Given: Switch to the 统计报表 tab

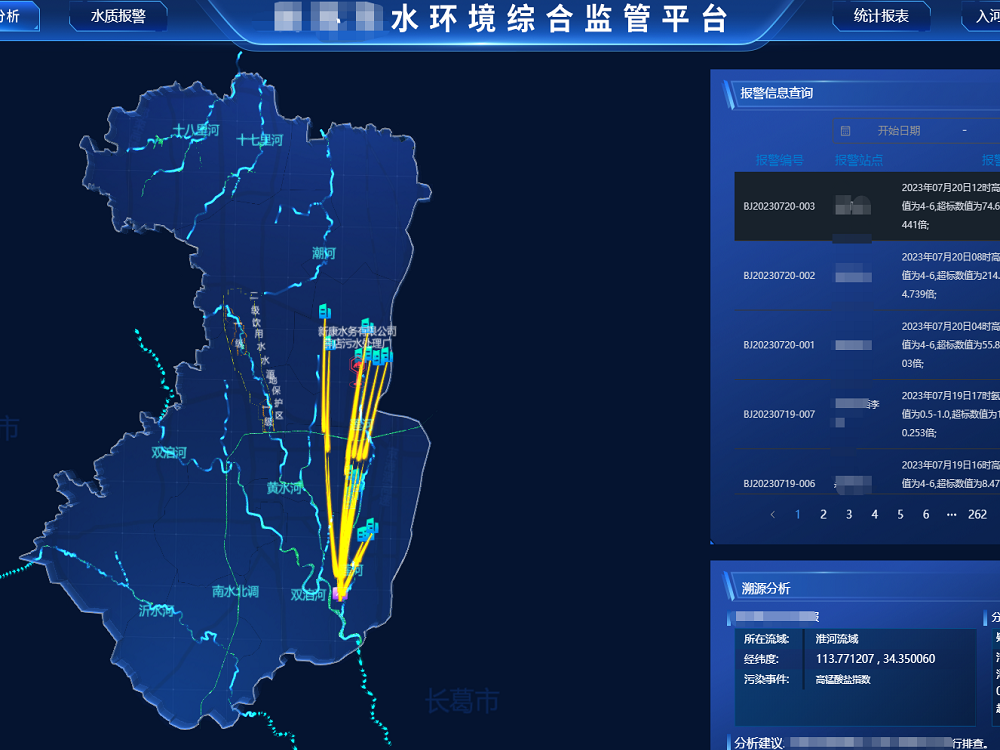Looking at the screenshot, I should tap(881, 16).
